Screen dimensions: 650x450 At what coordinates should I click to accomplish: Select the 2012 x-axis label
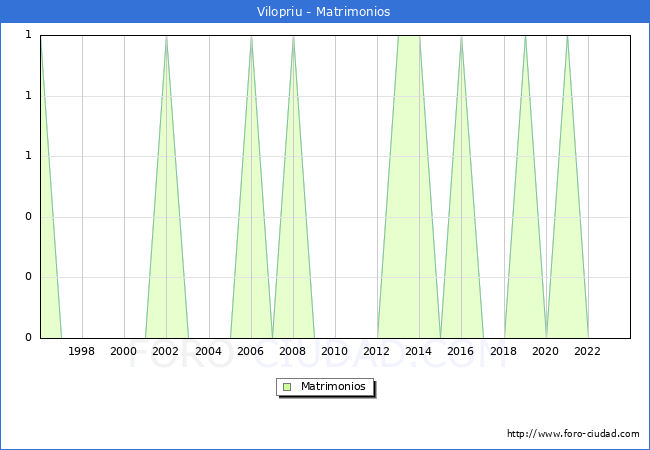376,351
